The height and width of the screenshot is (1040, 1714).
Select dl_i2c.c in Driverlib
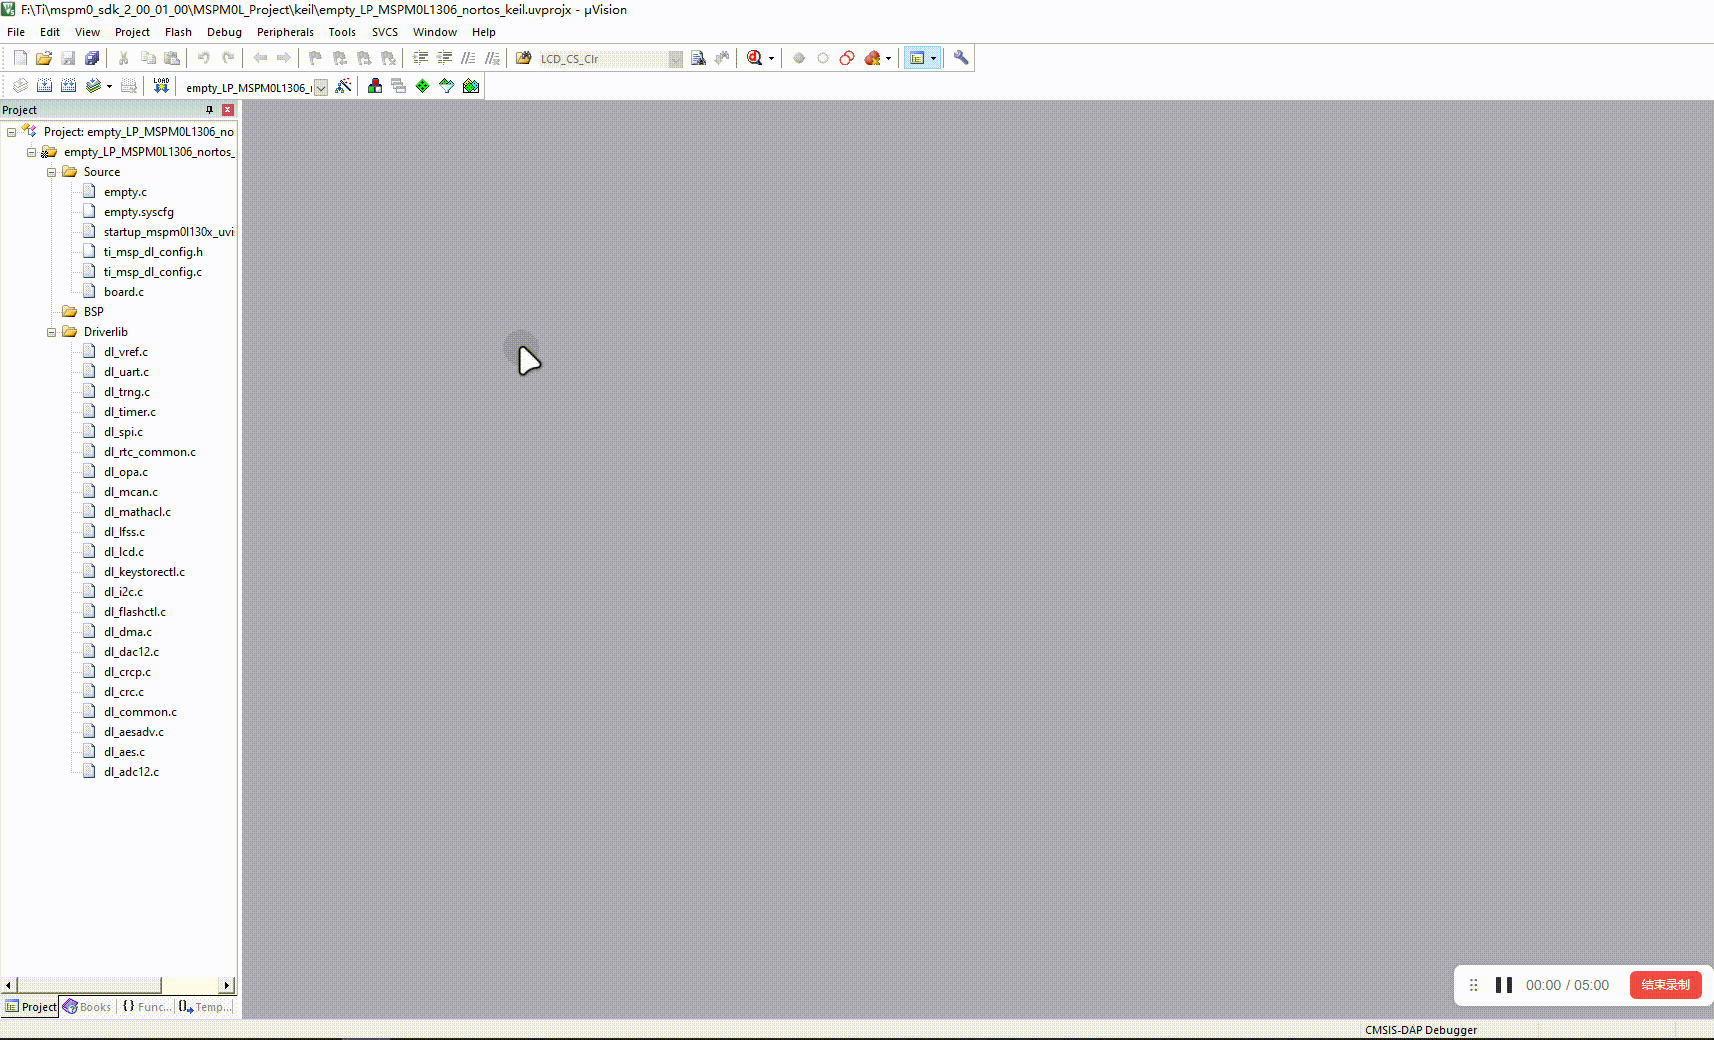pyautogui.click(x=123, y=592)
